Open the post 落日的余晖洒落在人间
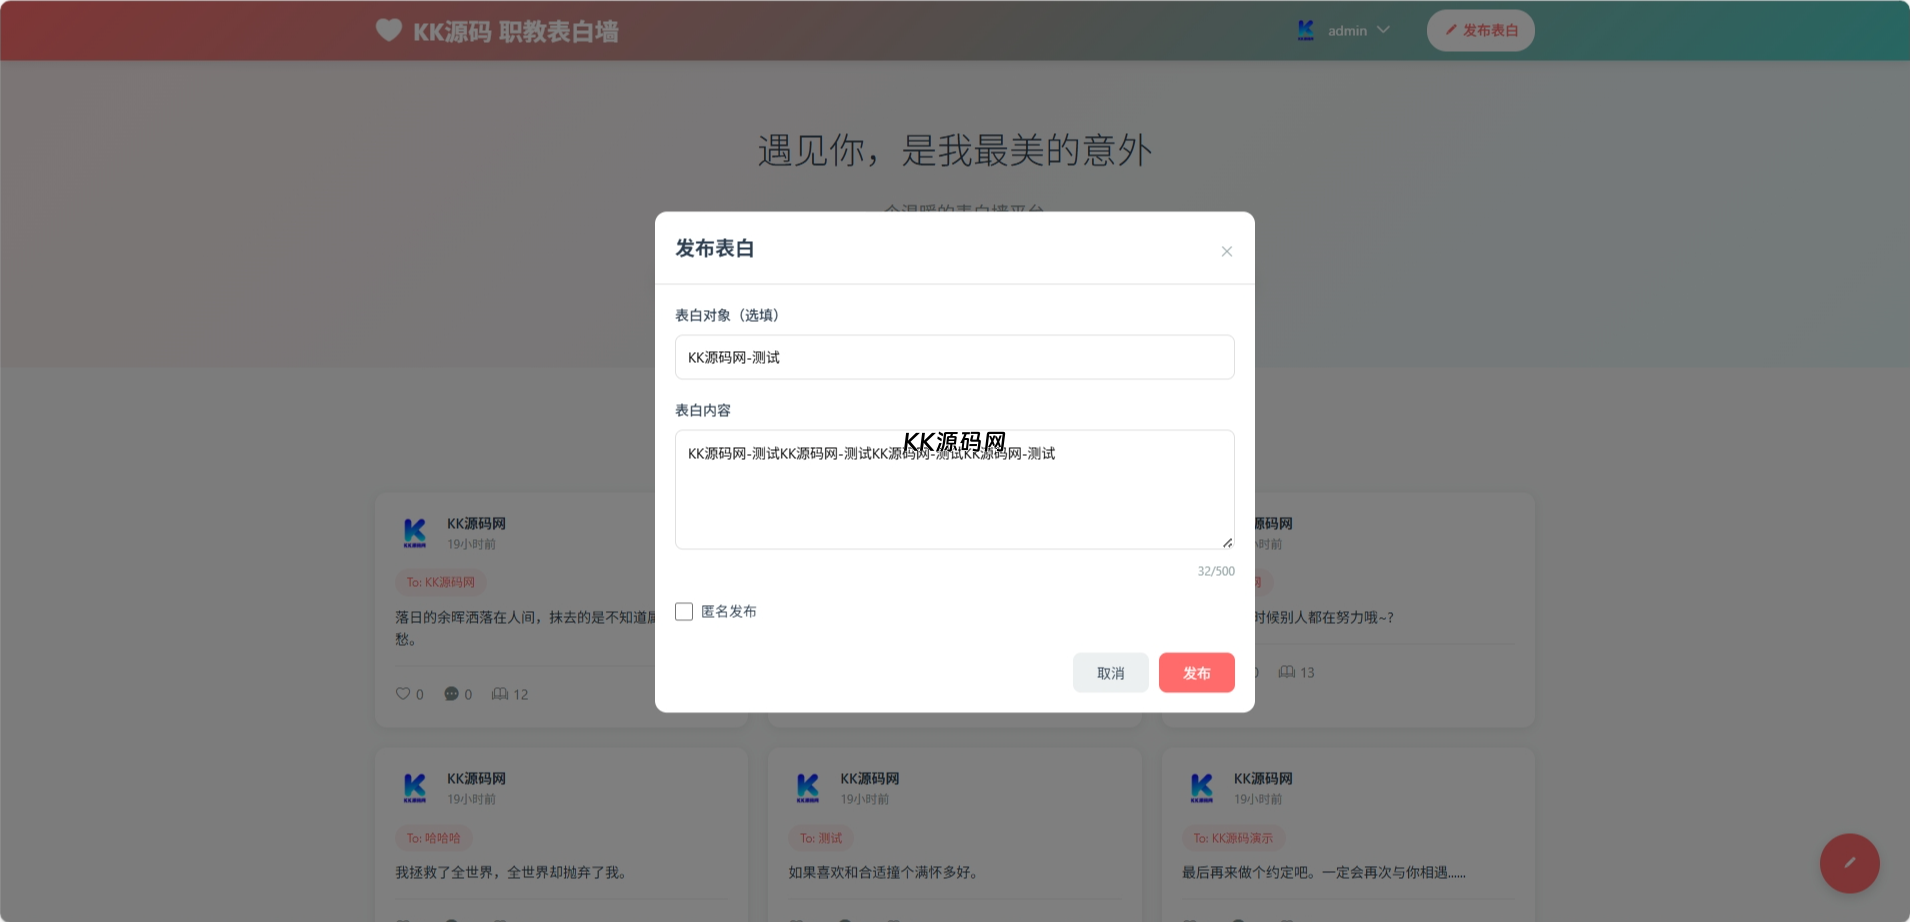Image resolution: width=1910 pixels, height=922 pixels. (x=524, y=628)
